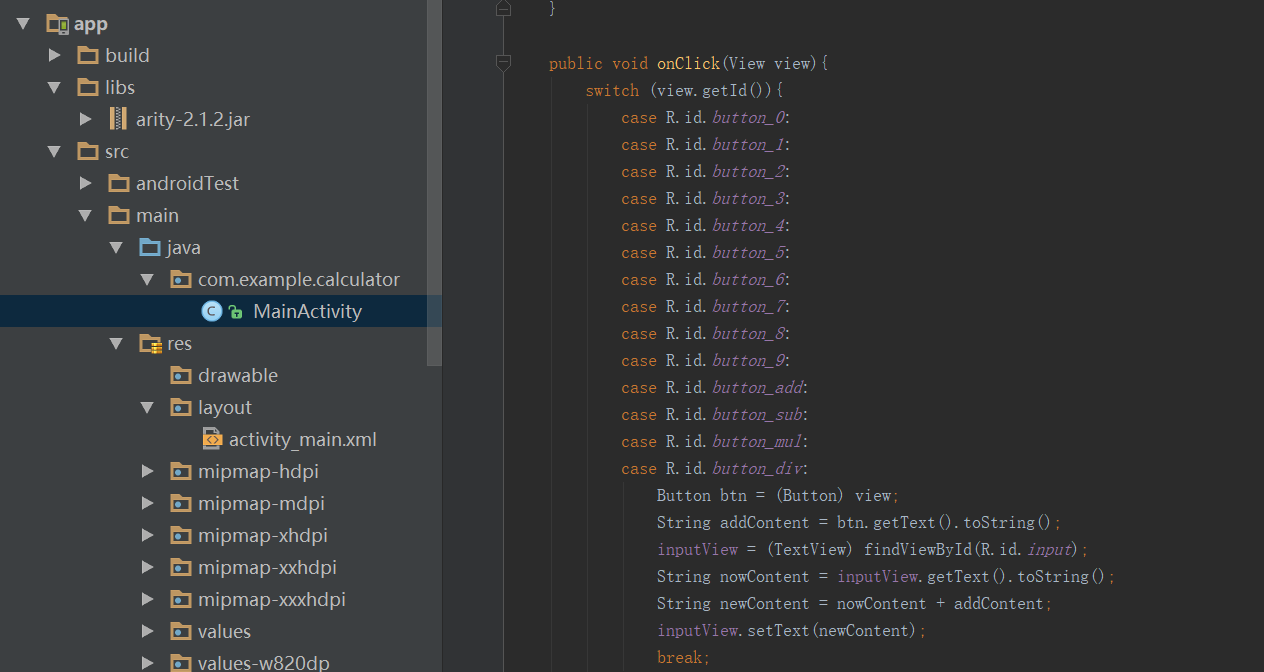Select the values folder
Screen dimensions: 1264x672
click(x=224, y=632)
